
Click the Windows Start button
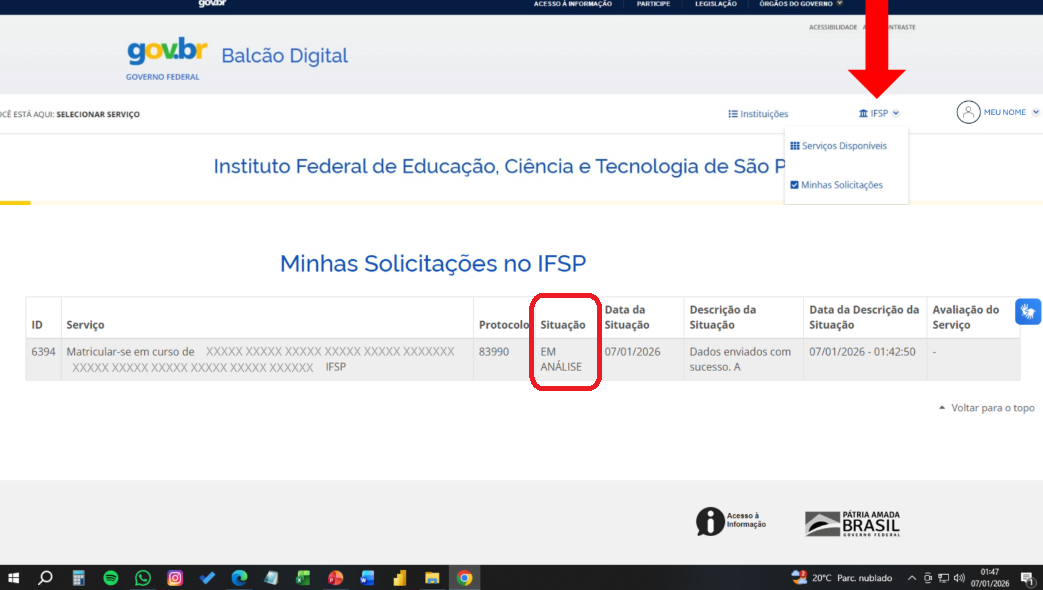pyautogui.click(x=14, y=578)
